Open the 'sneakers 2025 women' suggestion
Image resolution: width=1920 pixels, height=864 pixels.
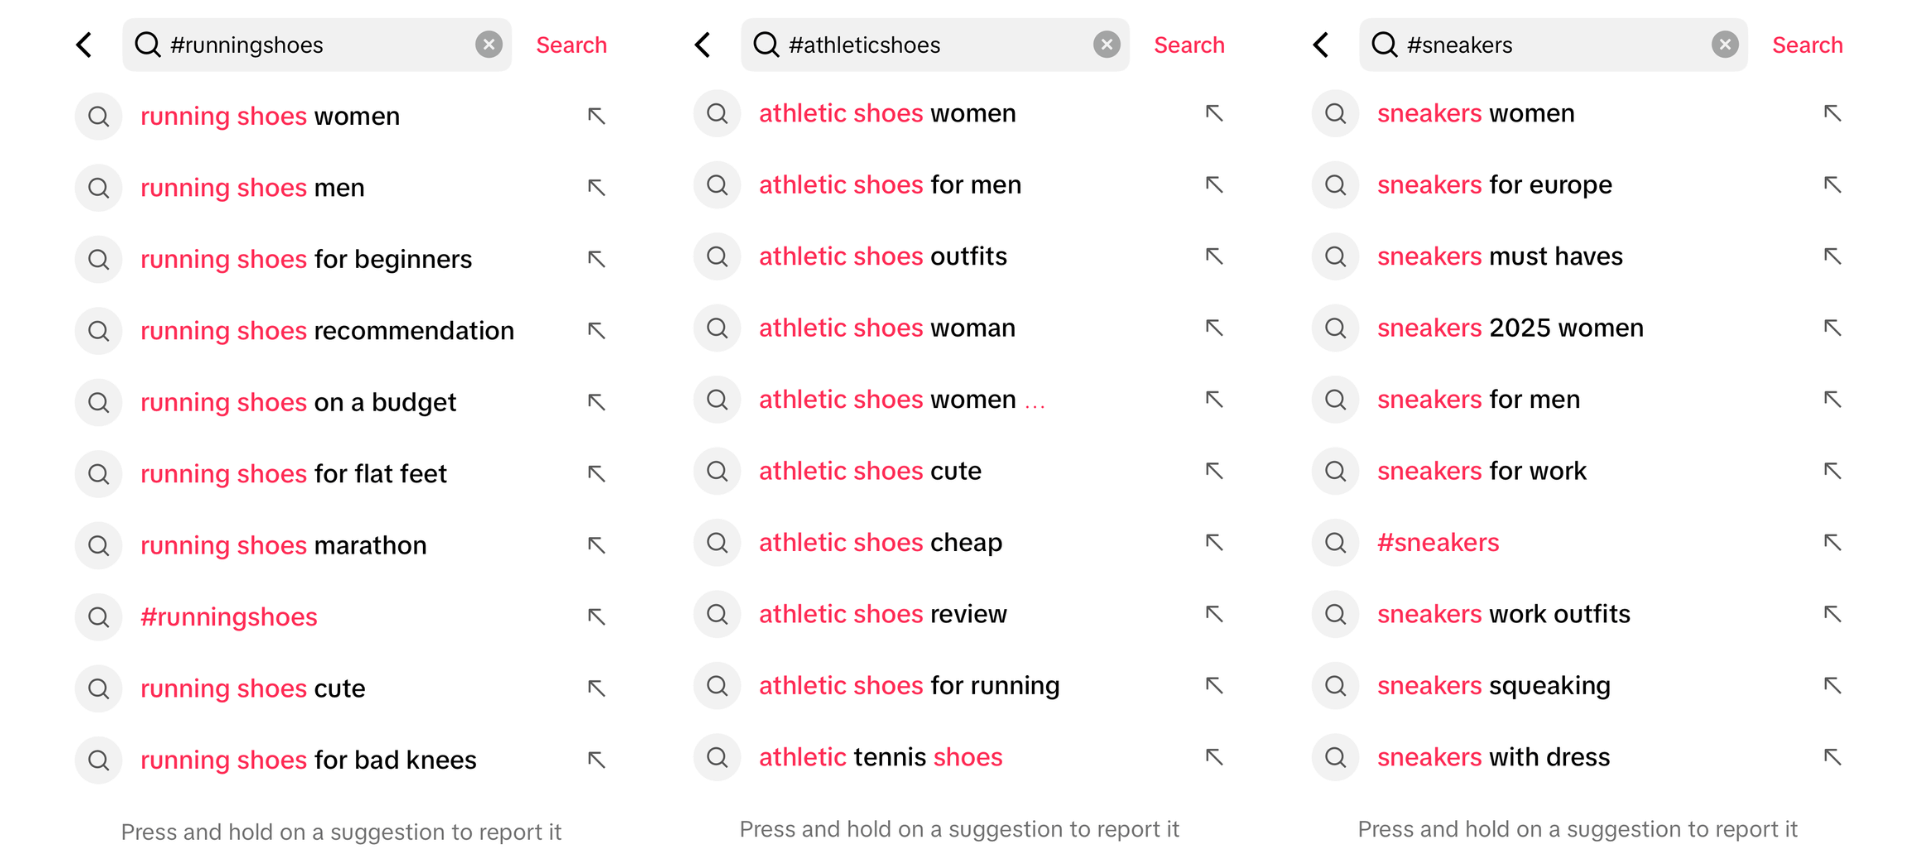[1510, 327]
